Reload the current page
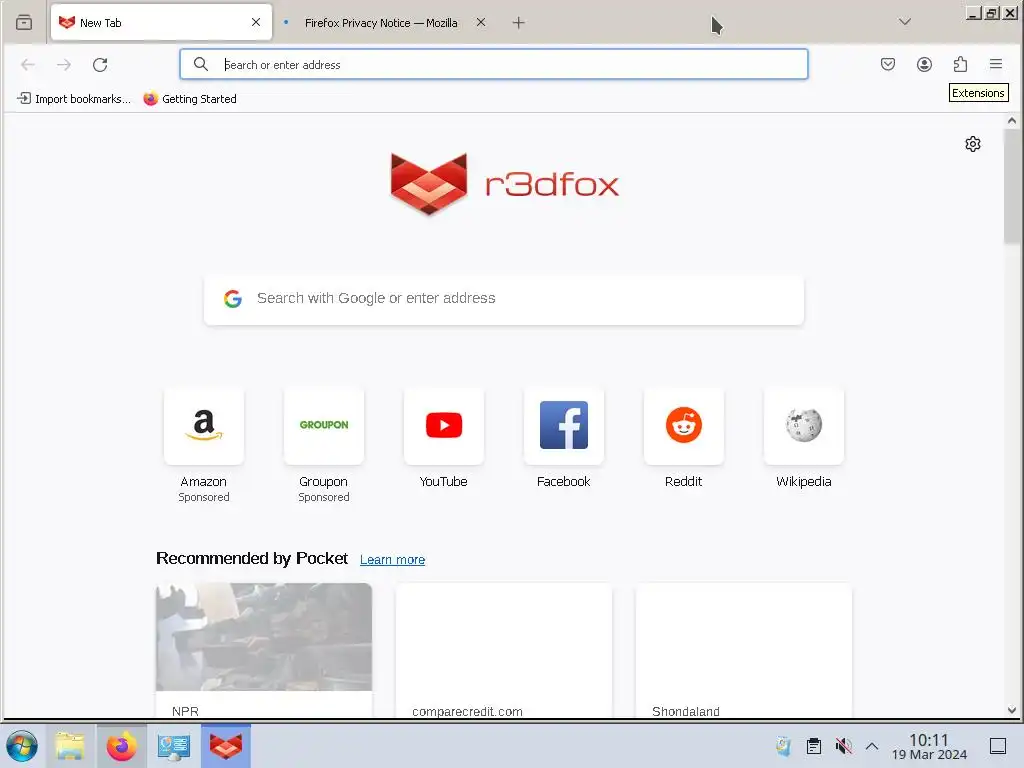This screenshot has height=768, width=1024. (100, 64)
